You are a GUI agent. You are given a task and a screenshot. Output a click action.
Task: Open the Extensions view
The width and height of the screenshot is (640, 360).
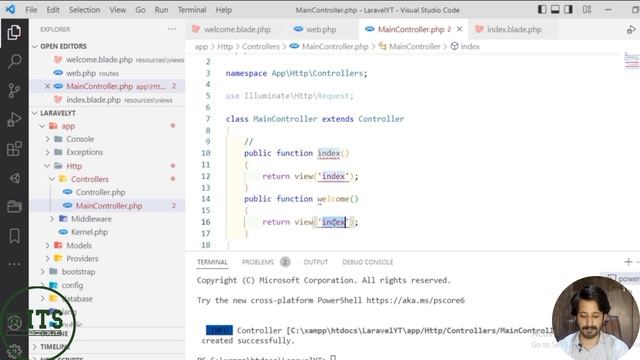pos(14,149)
